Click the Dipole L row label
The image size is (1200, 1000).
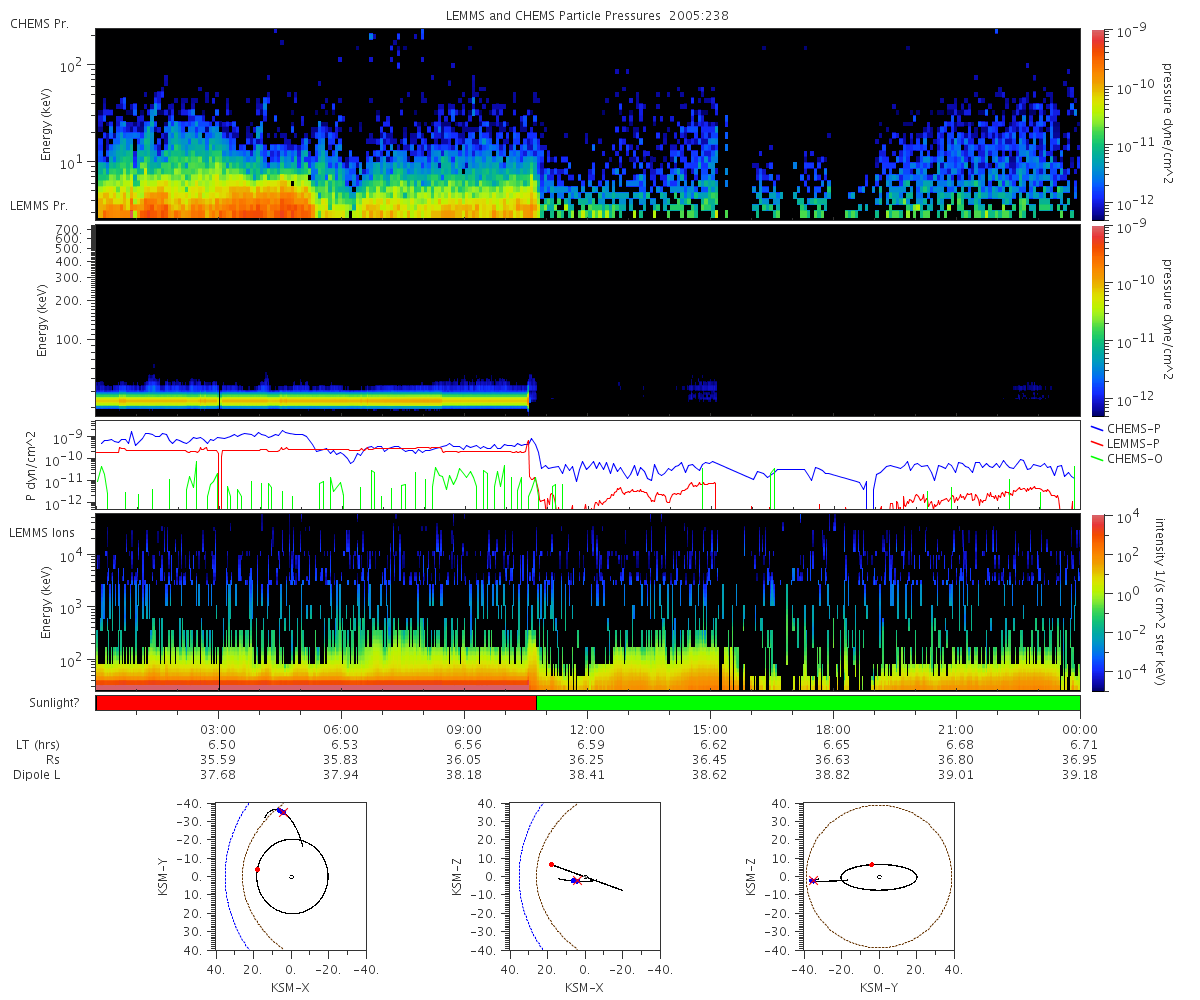(39, 775)
